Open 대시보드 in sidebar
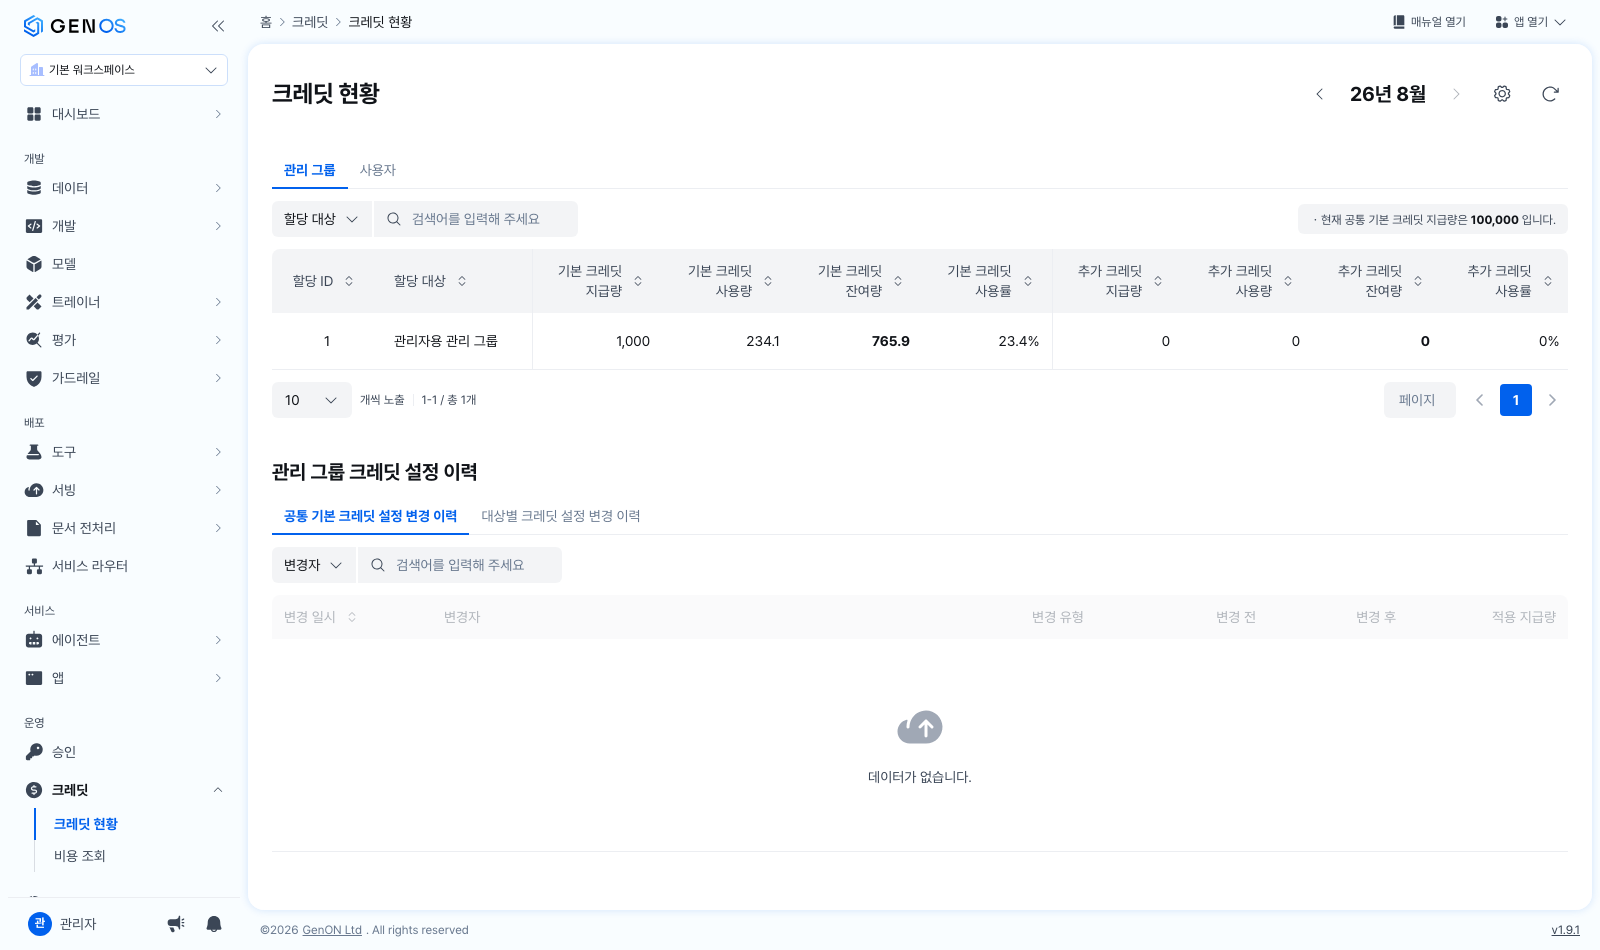The width and height of the screenshot is (1600, 950). point(124,114)
